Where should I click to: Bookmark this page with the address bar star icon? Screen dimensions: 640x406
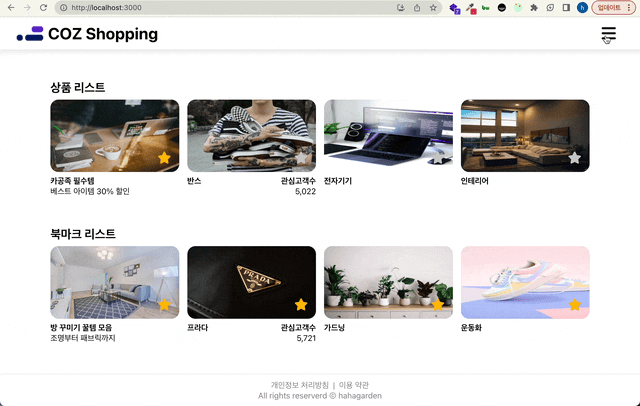(x=433, y=7)
